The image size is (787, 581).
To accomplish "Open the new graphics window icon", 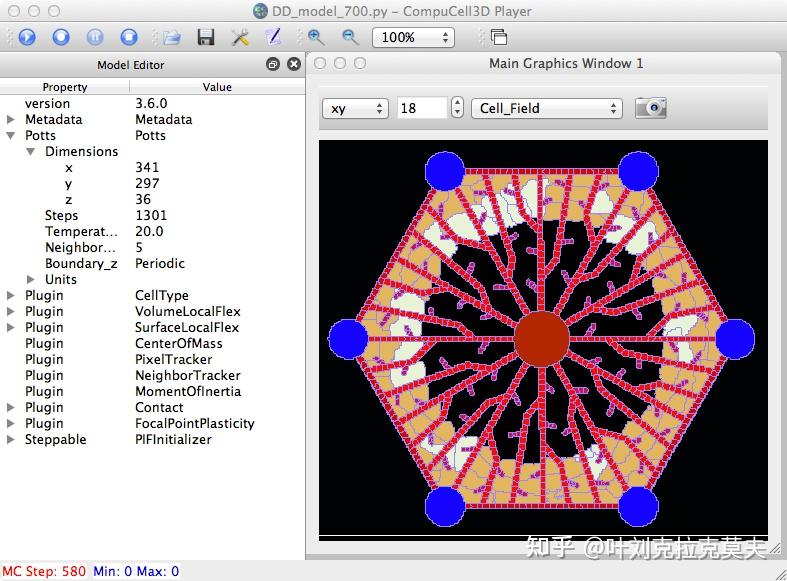I will 498,37.
